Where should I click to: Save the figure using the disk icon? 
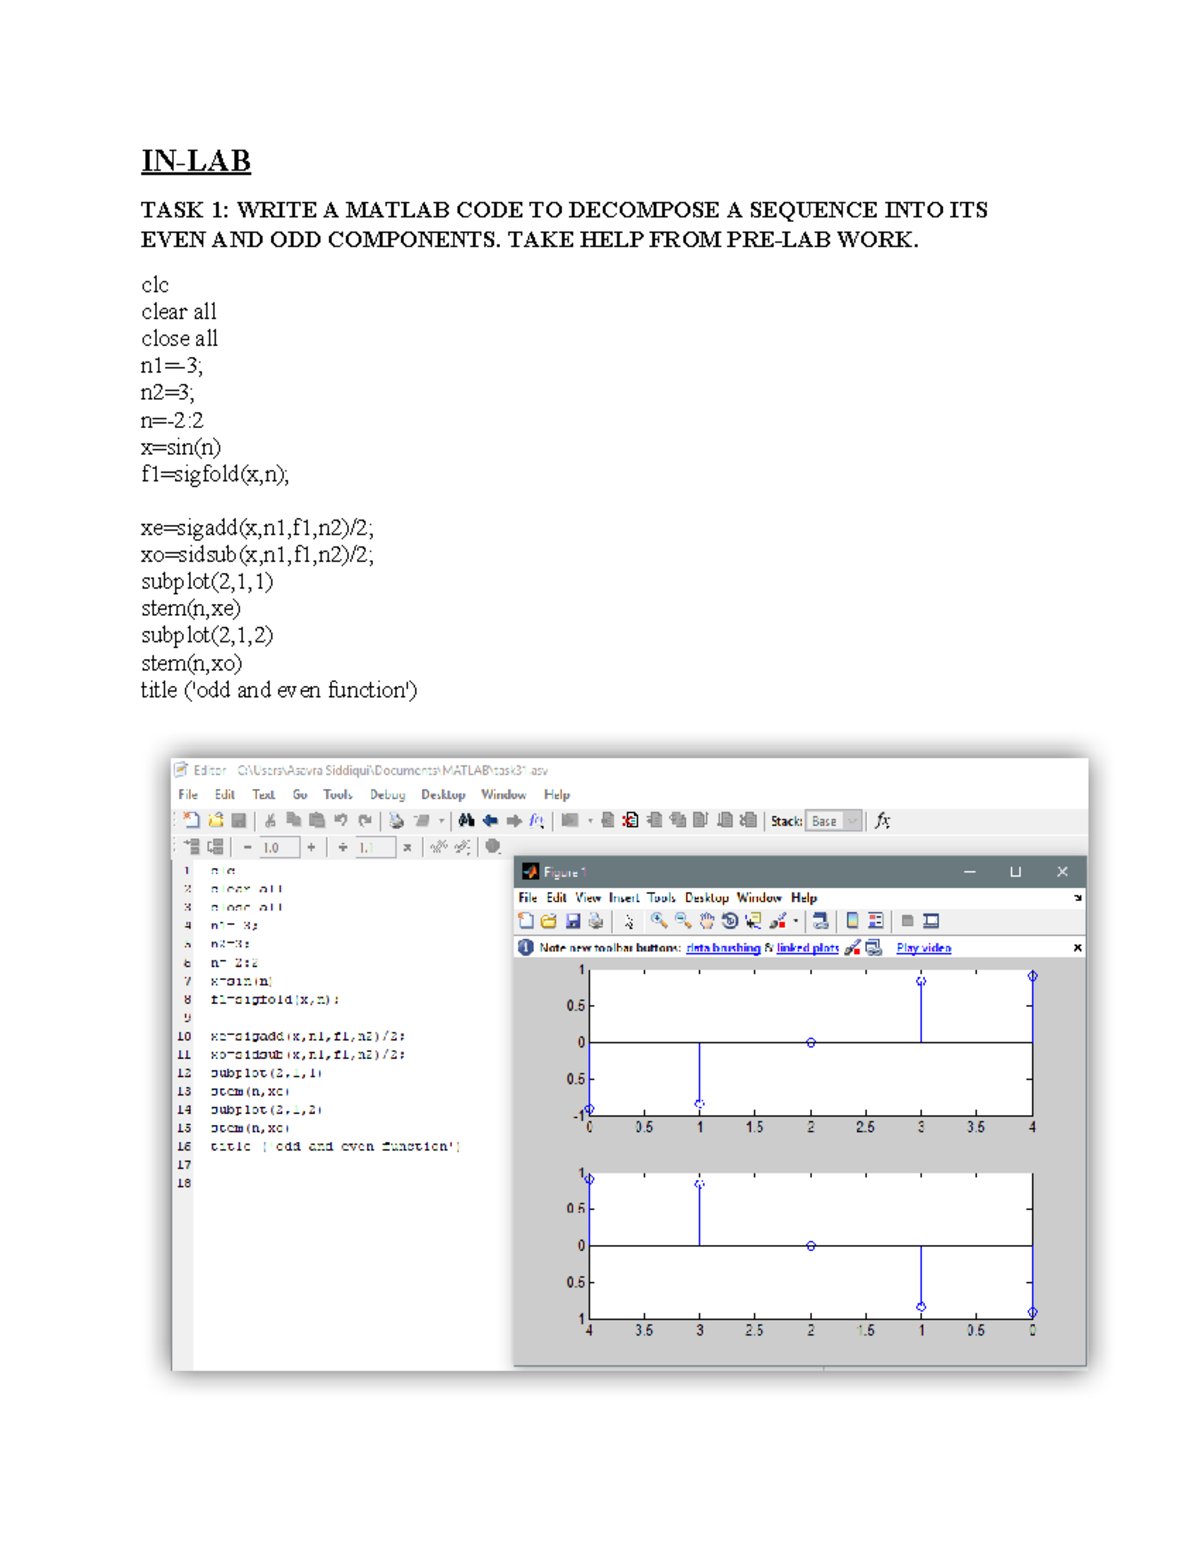(573, 921)
